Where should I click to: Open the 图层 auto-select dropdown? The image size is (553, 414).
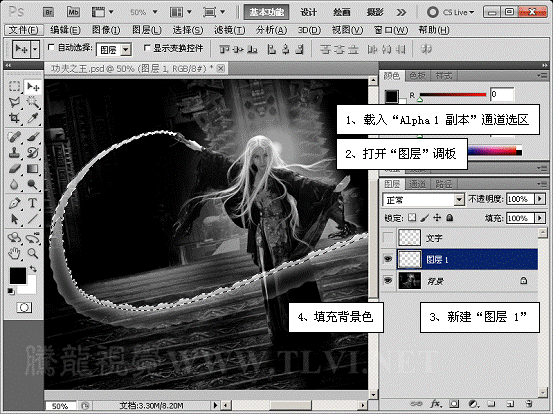(x=126, y=49)
